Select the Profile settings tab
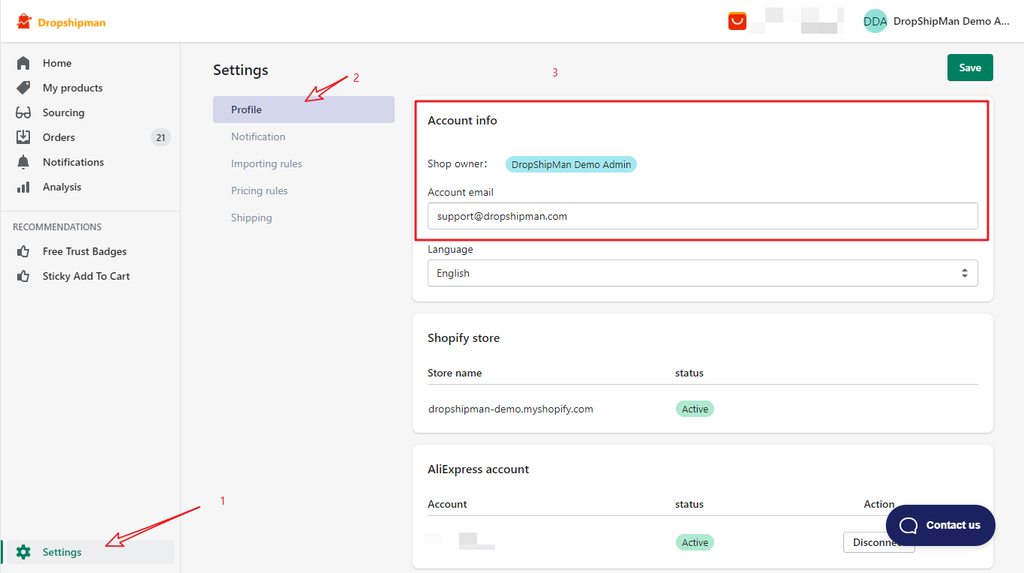Viewport: 1024px width, 573px height. pyautogui.click(x=304, y=110)
